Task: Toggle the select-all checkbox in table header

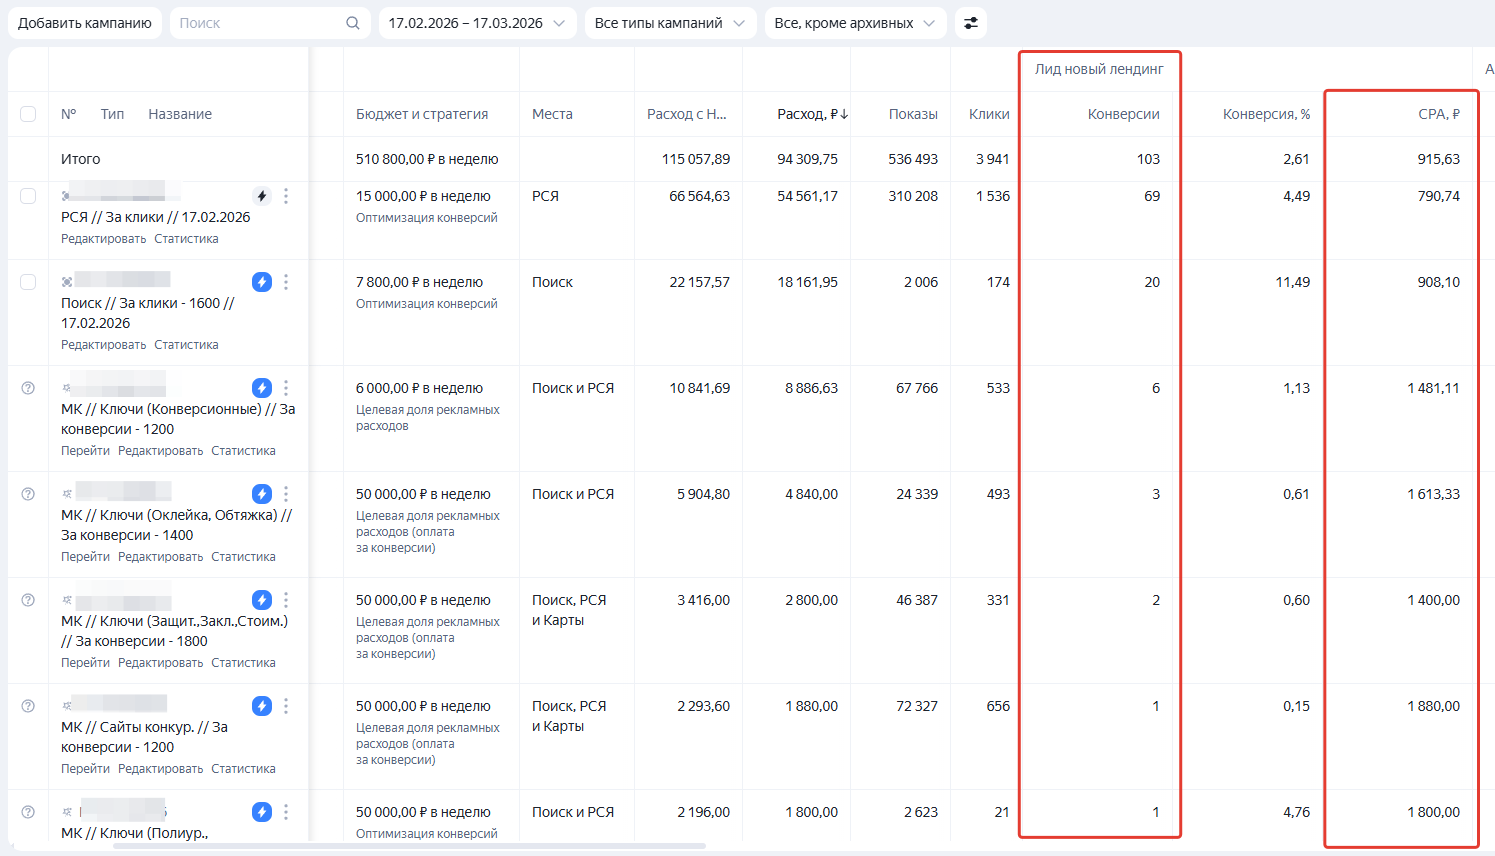Action: [28, 114]
